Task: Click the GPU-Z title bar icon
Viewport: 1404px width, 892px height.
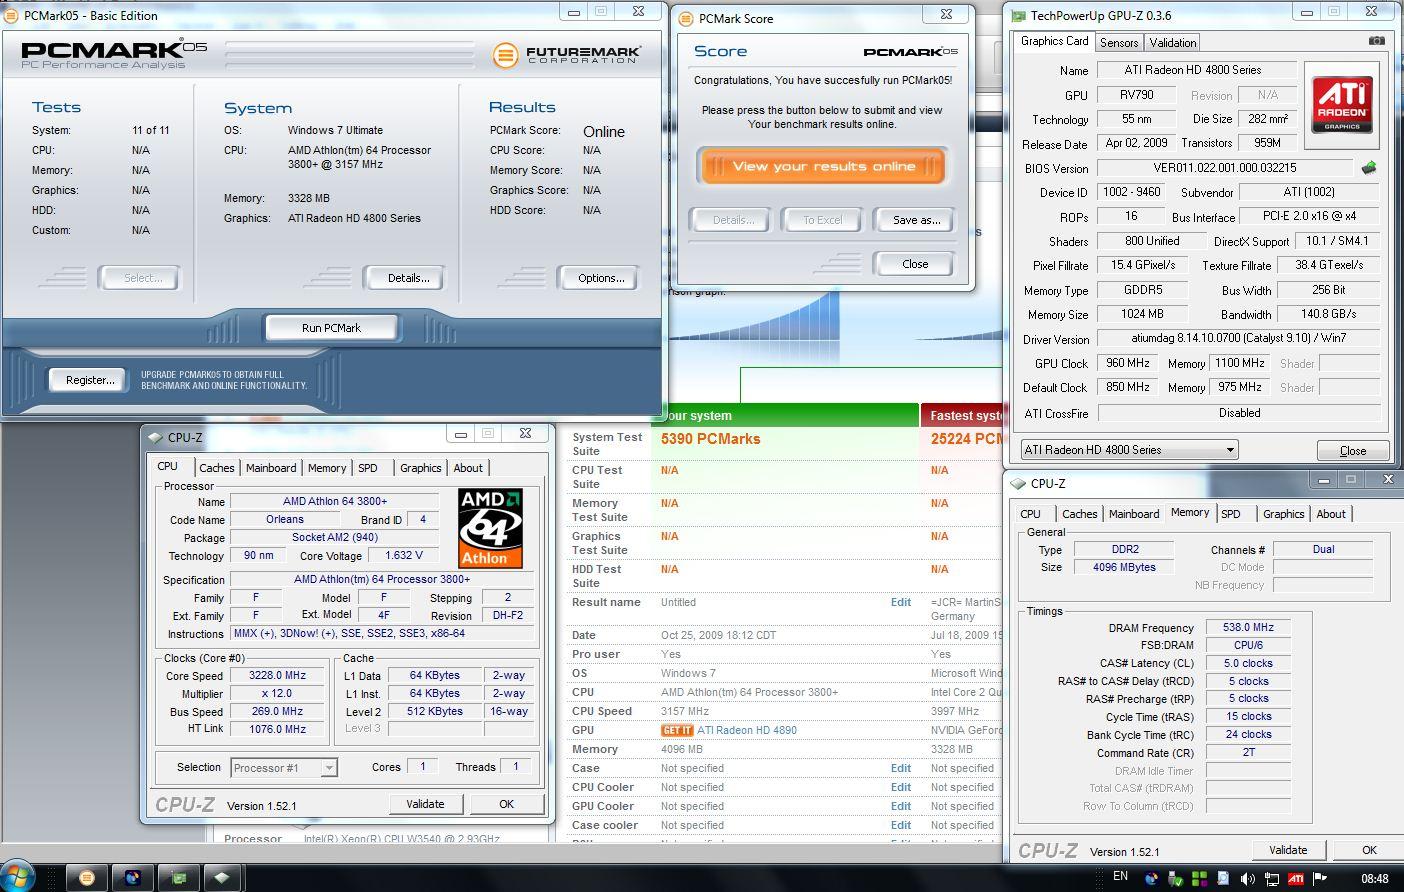Action: [1018, 15]
